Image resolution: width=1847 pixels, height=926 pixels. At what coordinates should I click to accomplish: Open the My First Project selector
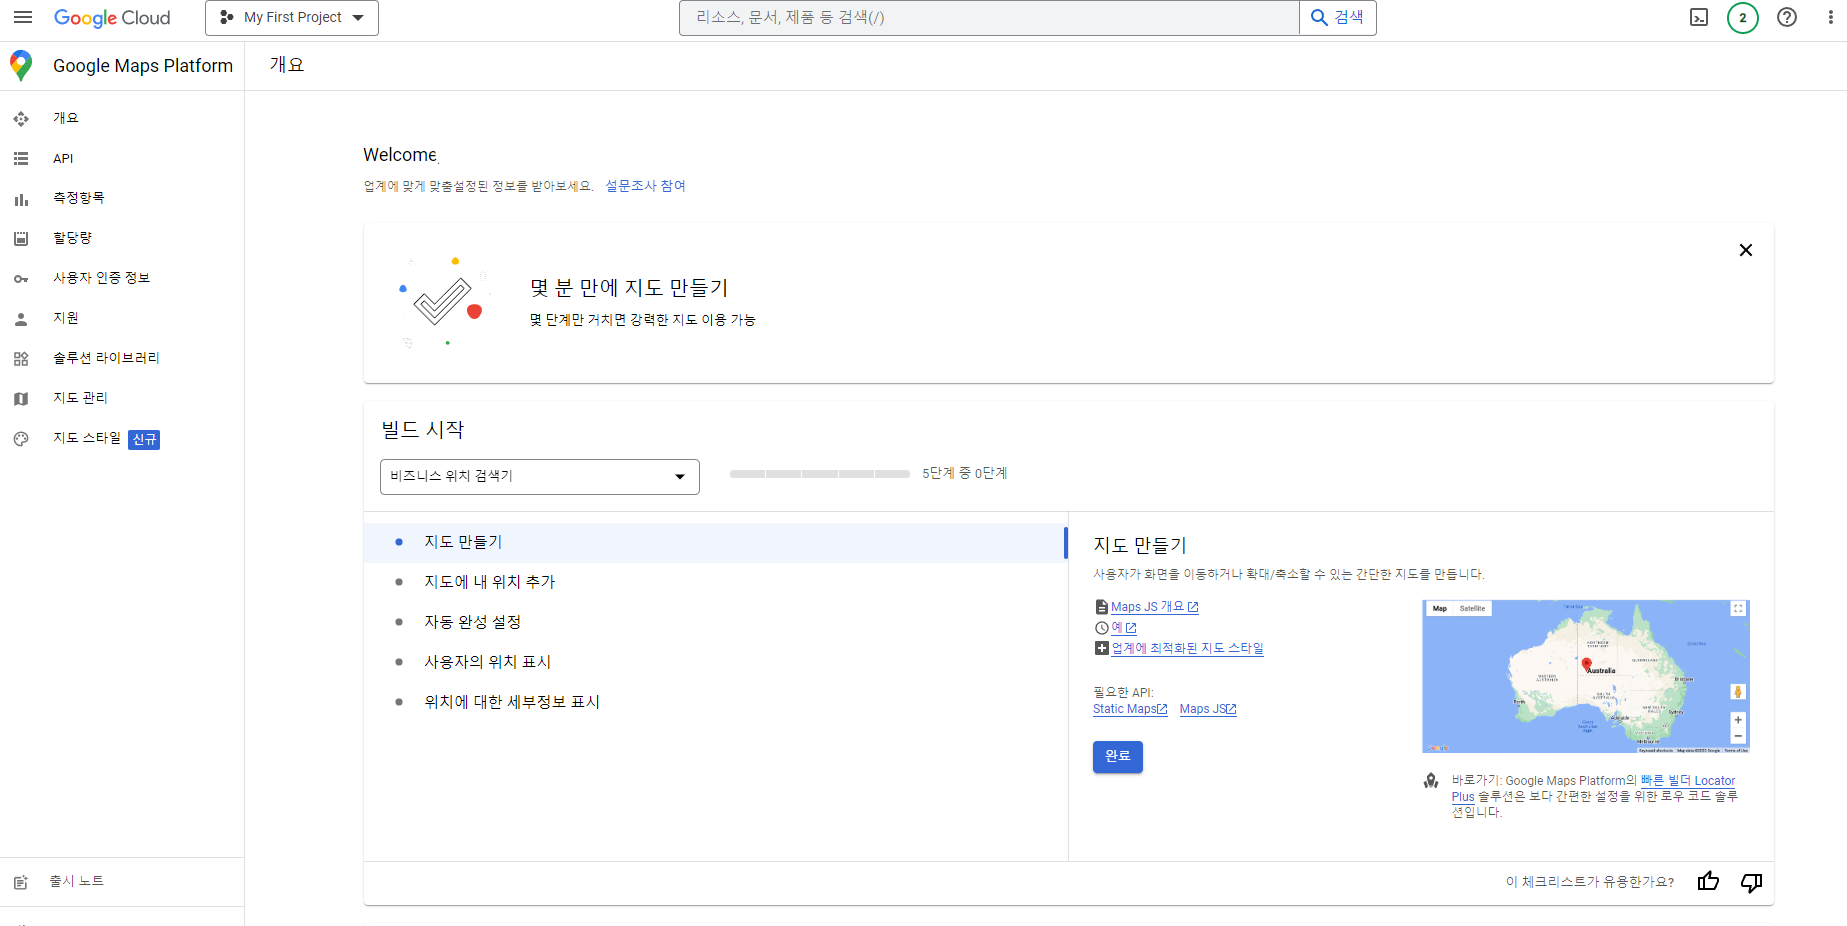(x=292, y=17)
